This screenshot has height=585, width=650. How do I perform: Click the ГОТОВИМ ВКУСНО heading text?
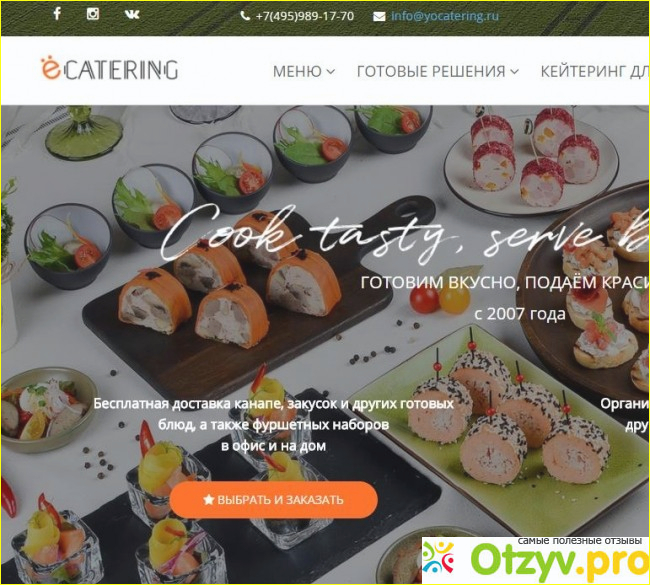[x=504, y=282]
